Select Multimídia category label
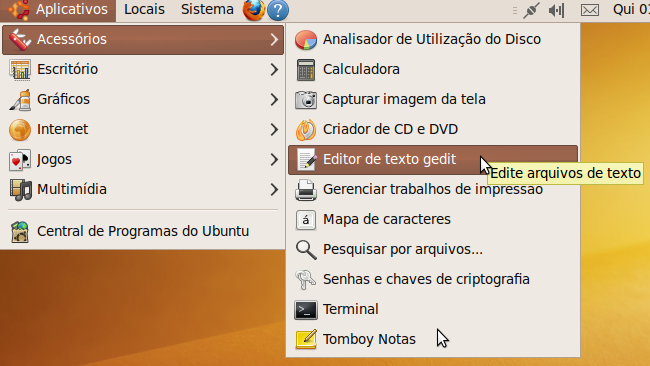Screen dimensions: 650x366 click(x=72, y=189)
